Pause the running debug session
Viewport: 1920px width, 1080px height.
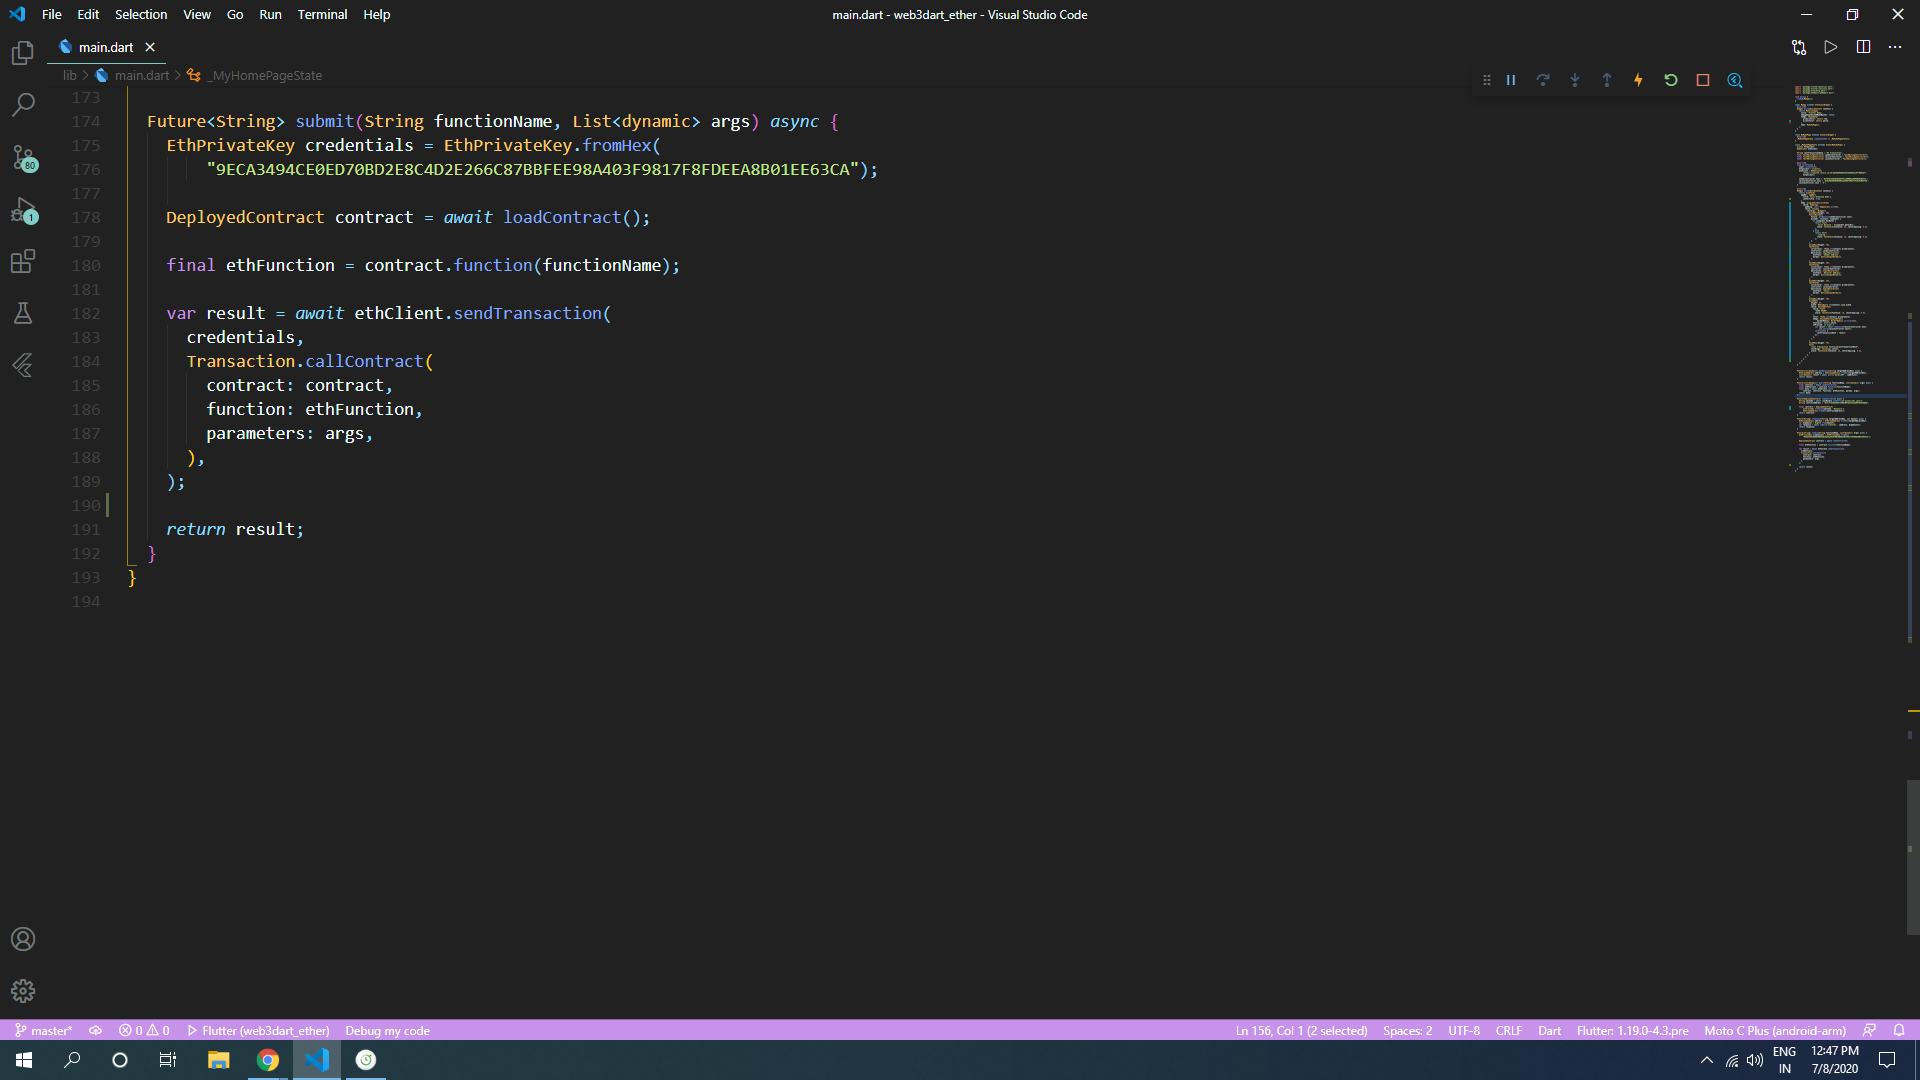pos(1511,80)
